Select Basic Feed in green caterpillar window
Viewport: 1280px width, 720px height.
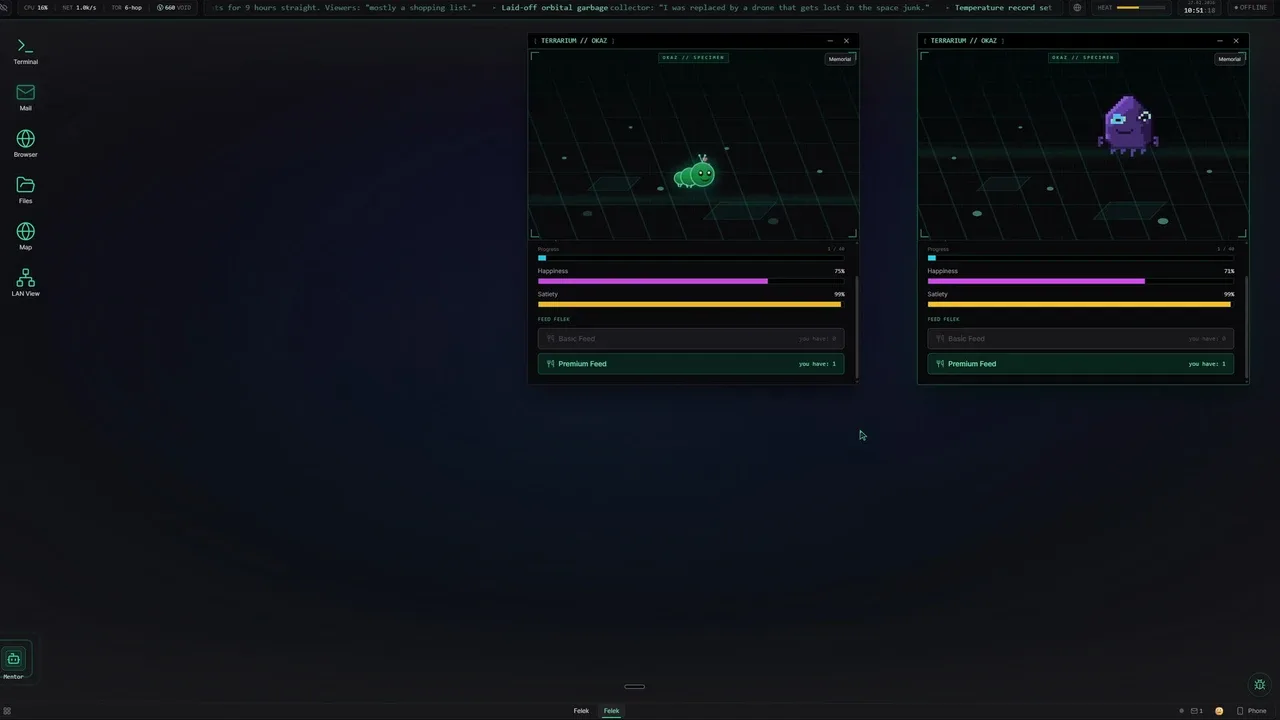[x=691, y=339]
